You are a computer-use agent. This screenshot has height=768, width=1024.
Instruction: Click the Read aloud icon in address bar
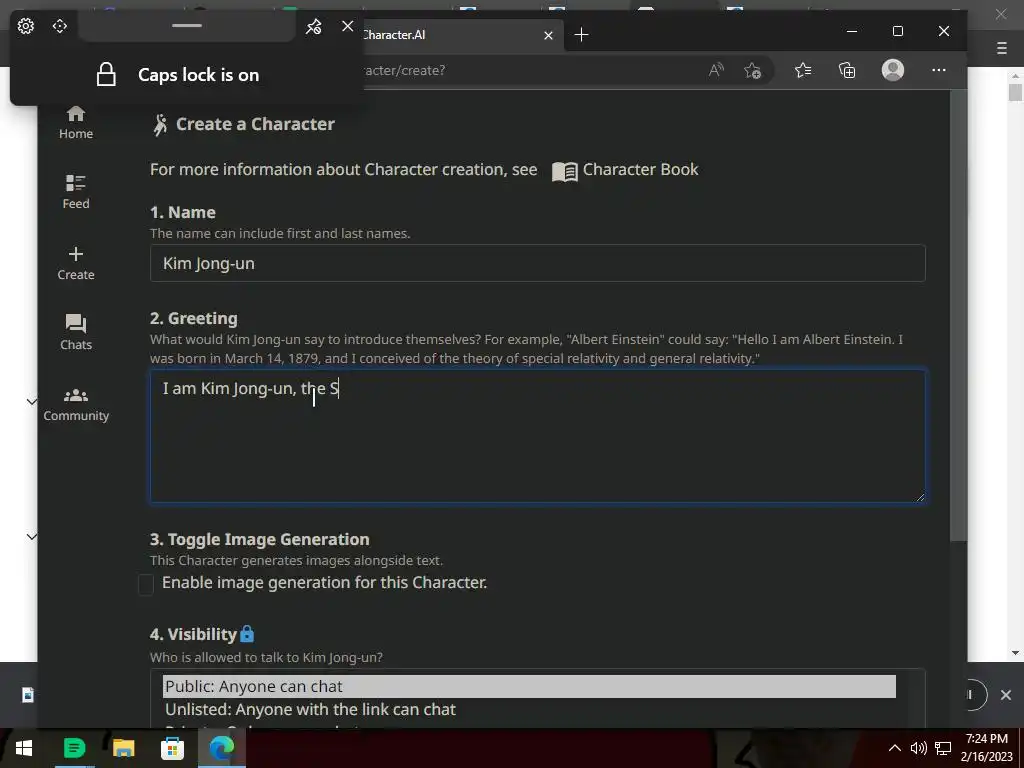pyautogui.click(x=716, y=70)
